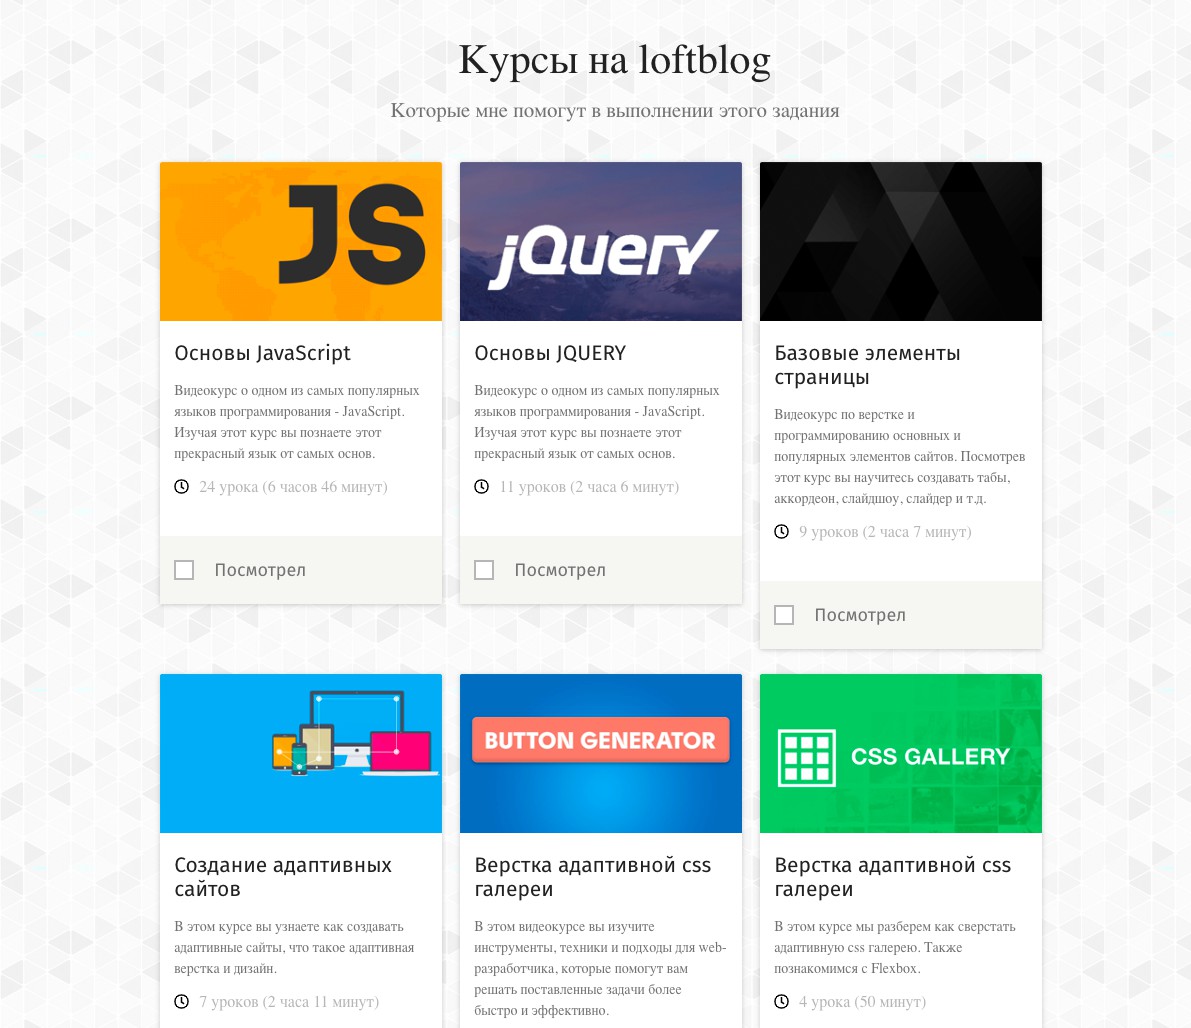Click the Основы JavaScript card description

tap(297, 422)
